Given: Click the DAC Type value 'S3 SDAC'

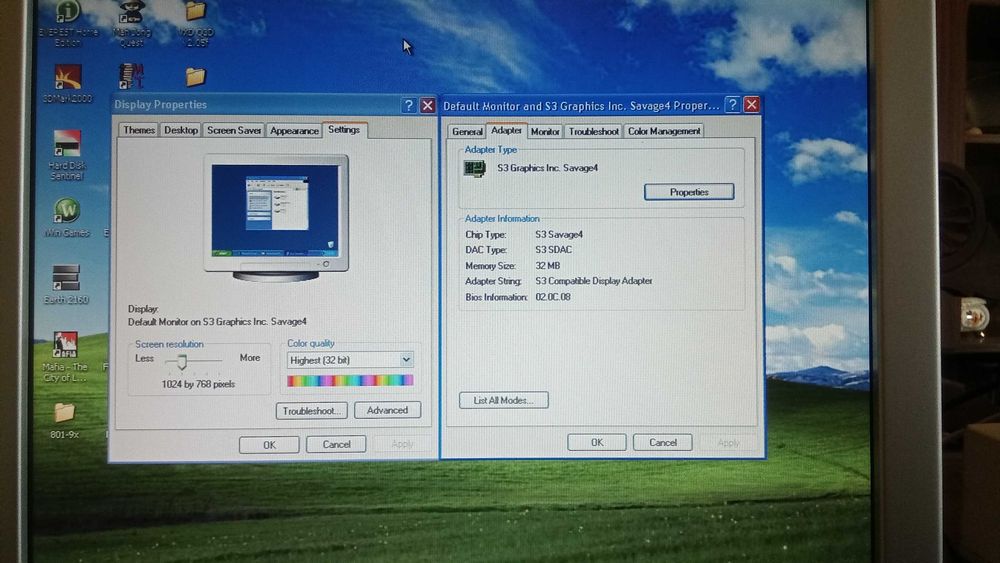Looking at the screenshot, I should 554,250.
